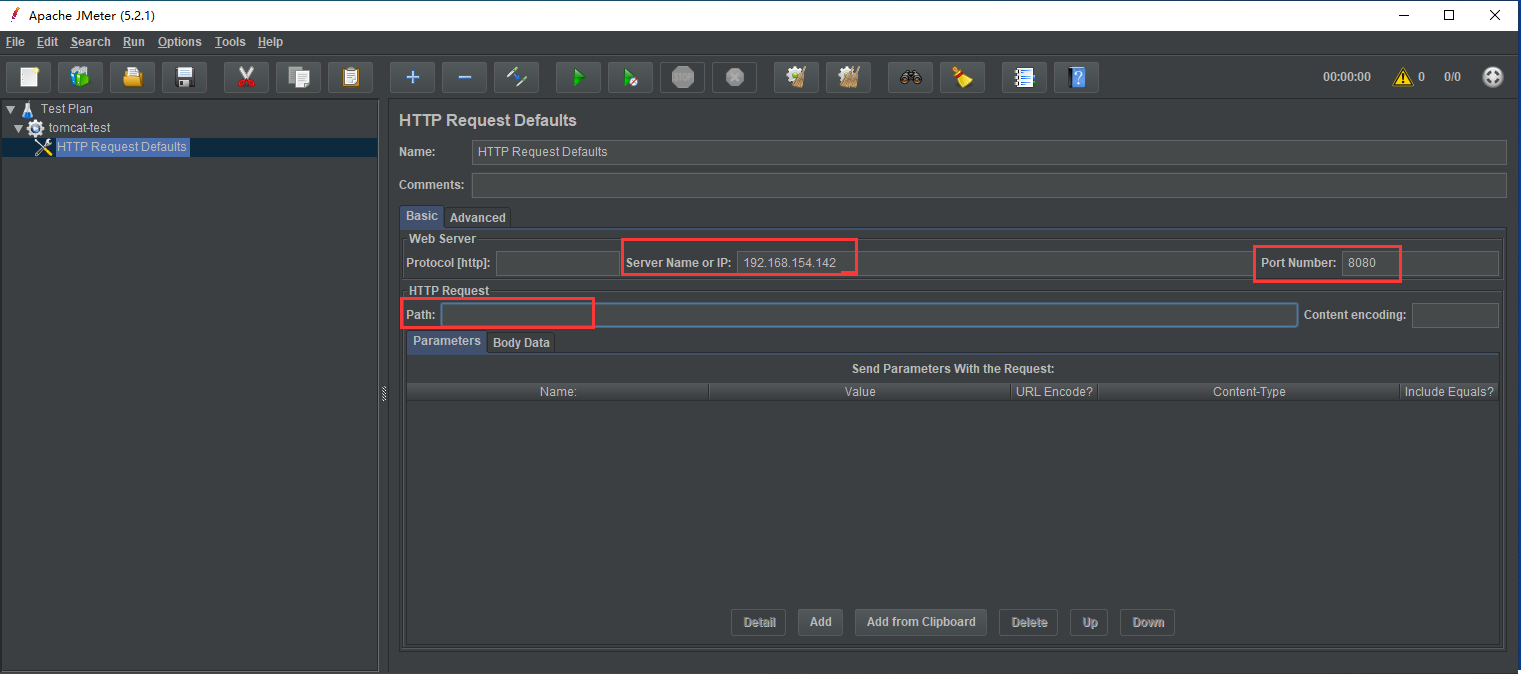Click the Server Name or IP field
Image resolution: width=1521 pixels, height=674 pixels.
point(994,263)
